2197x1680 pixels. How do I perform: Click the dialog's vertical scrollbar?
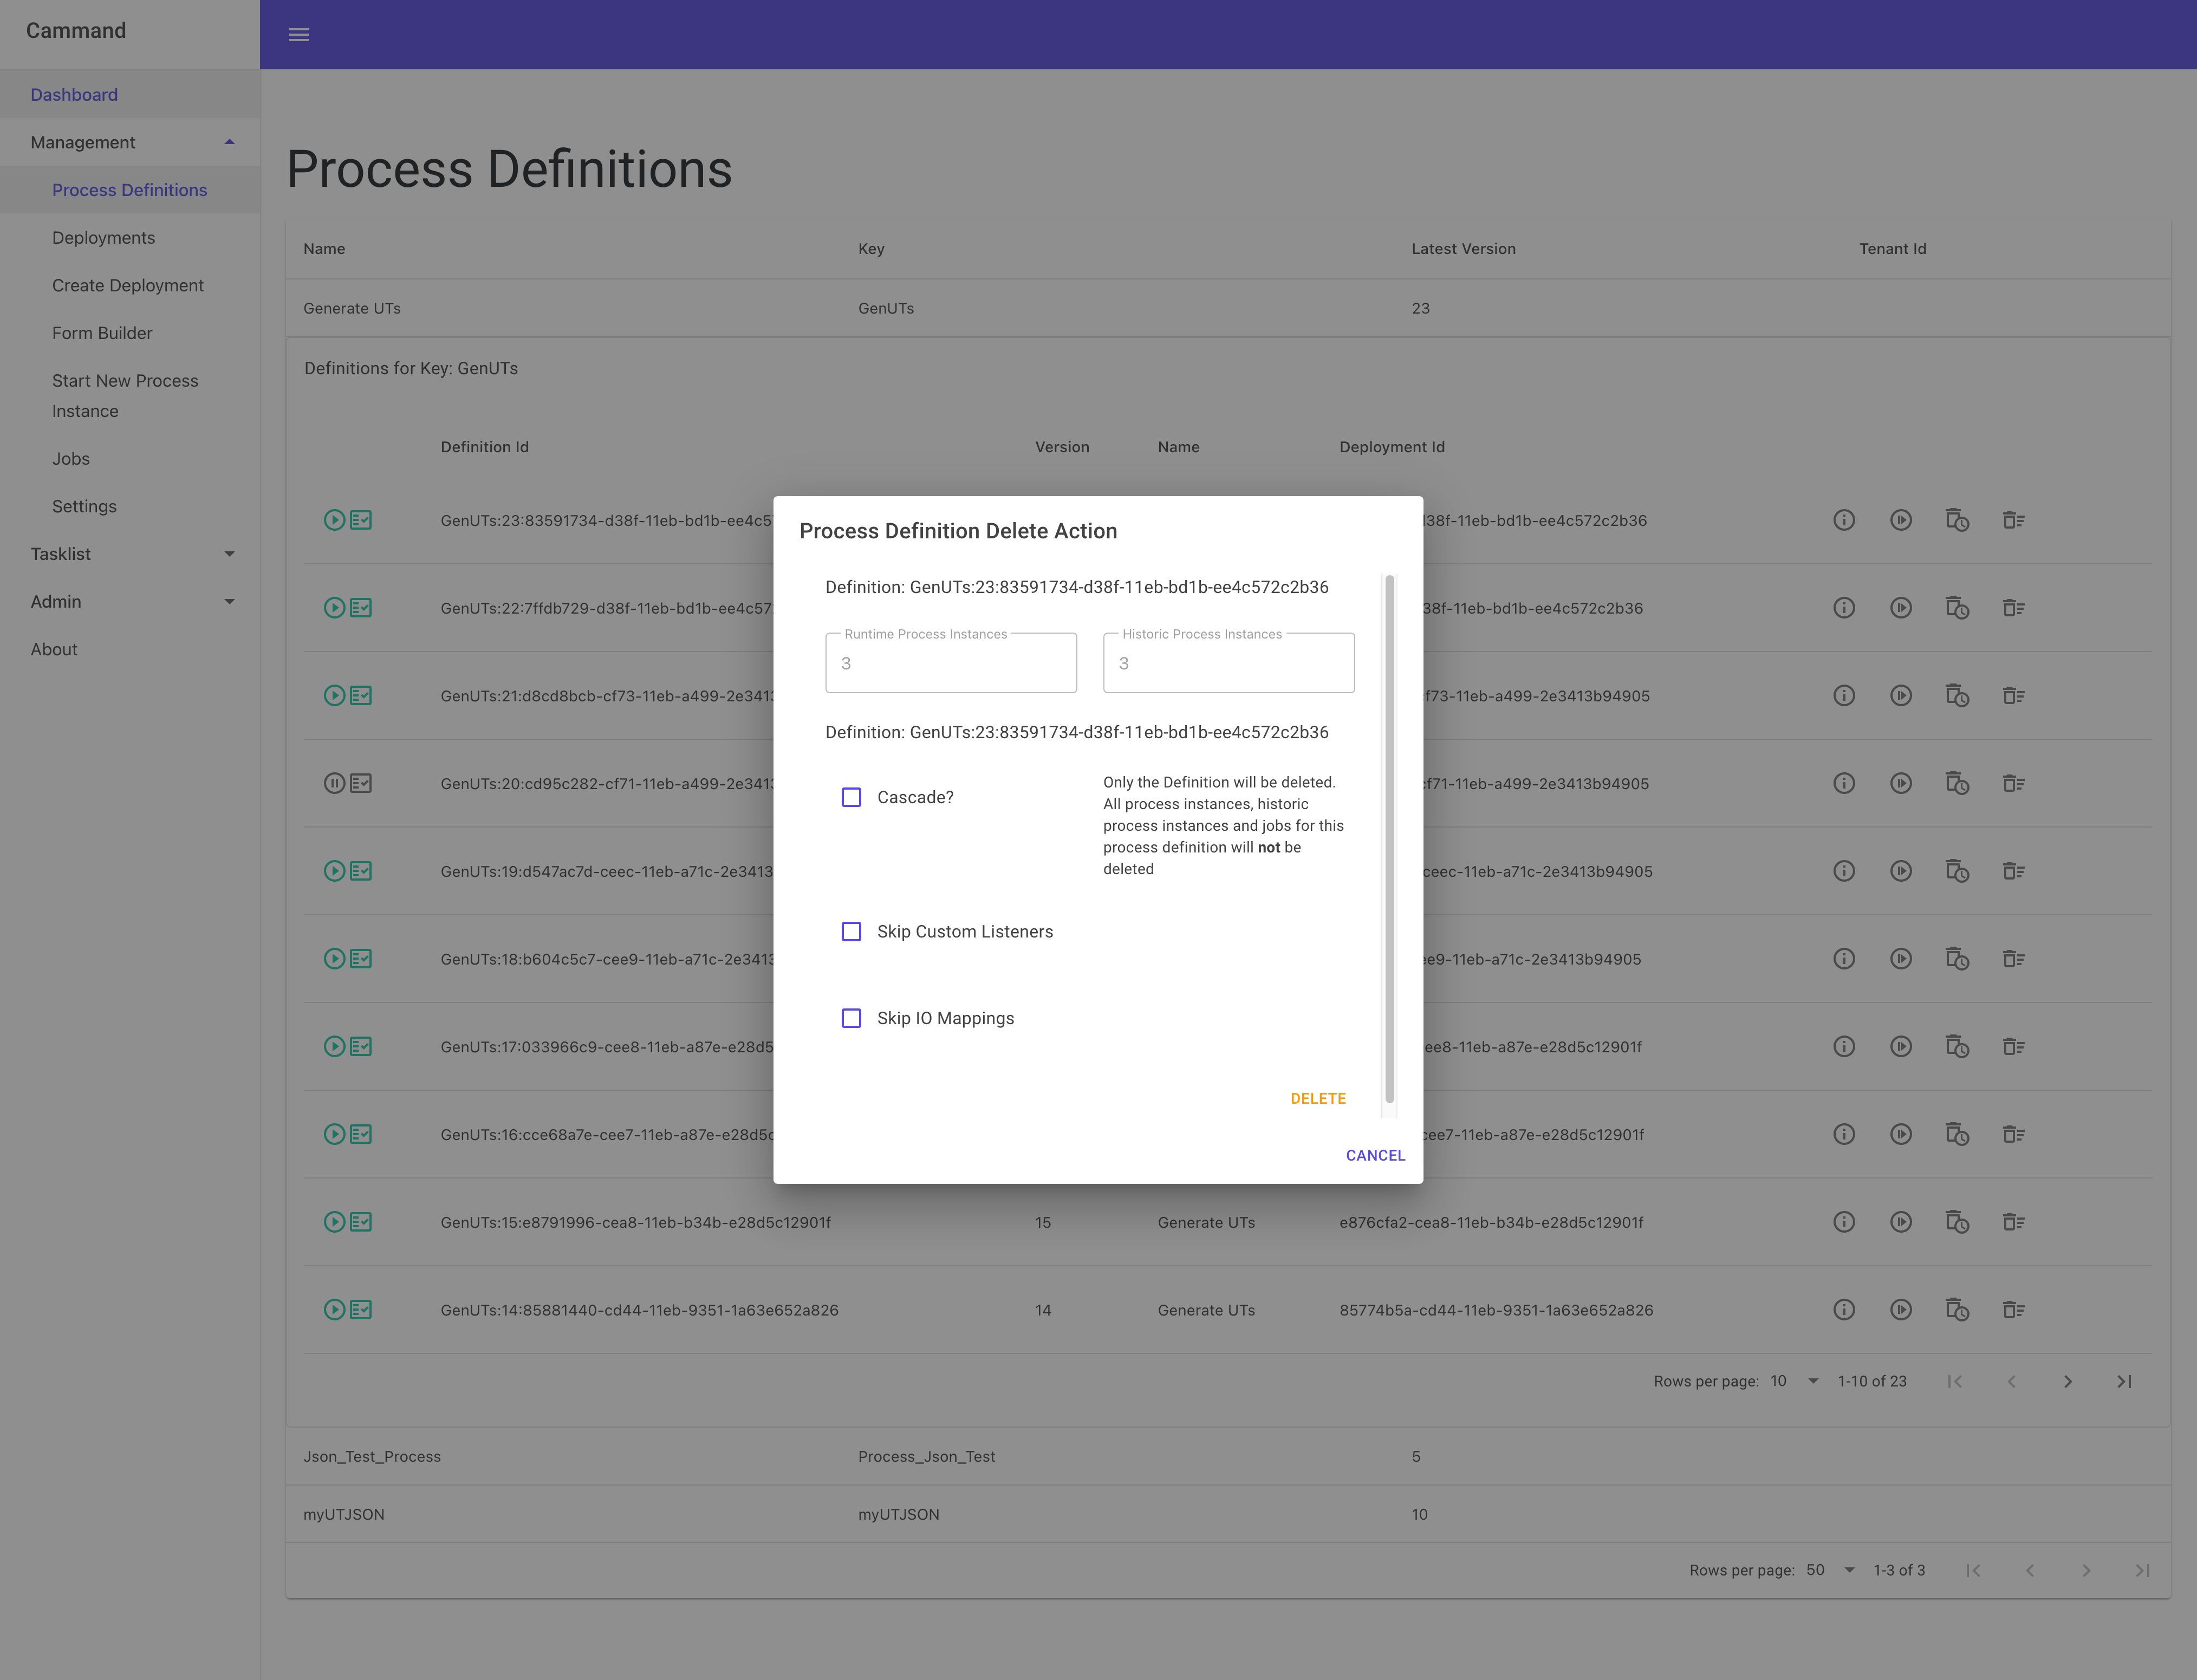1389,840
